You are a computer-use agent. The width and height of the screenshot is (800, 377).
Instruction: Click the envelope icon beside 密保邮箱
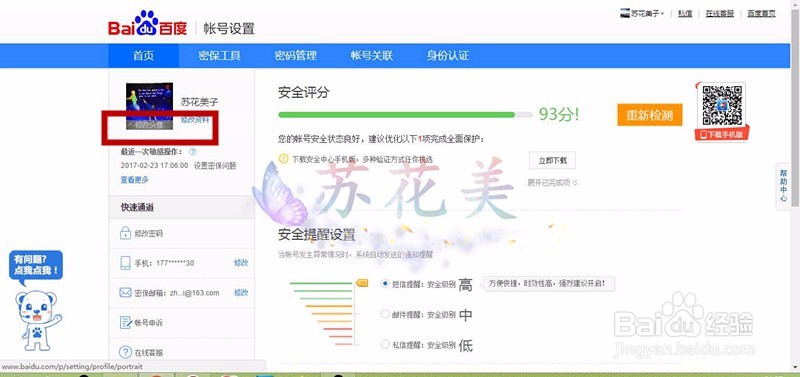(125, 293)
